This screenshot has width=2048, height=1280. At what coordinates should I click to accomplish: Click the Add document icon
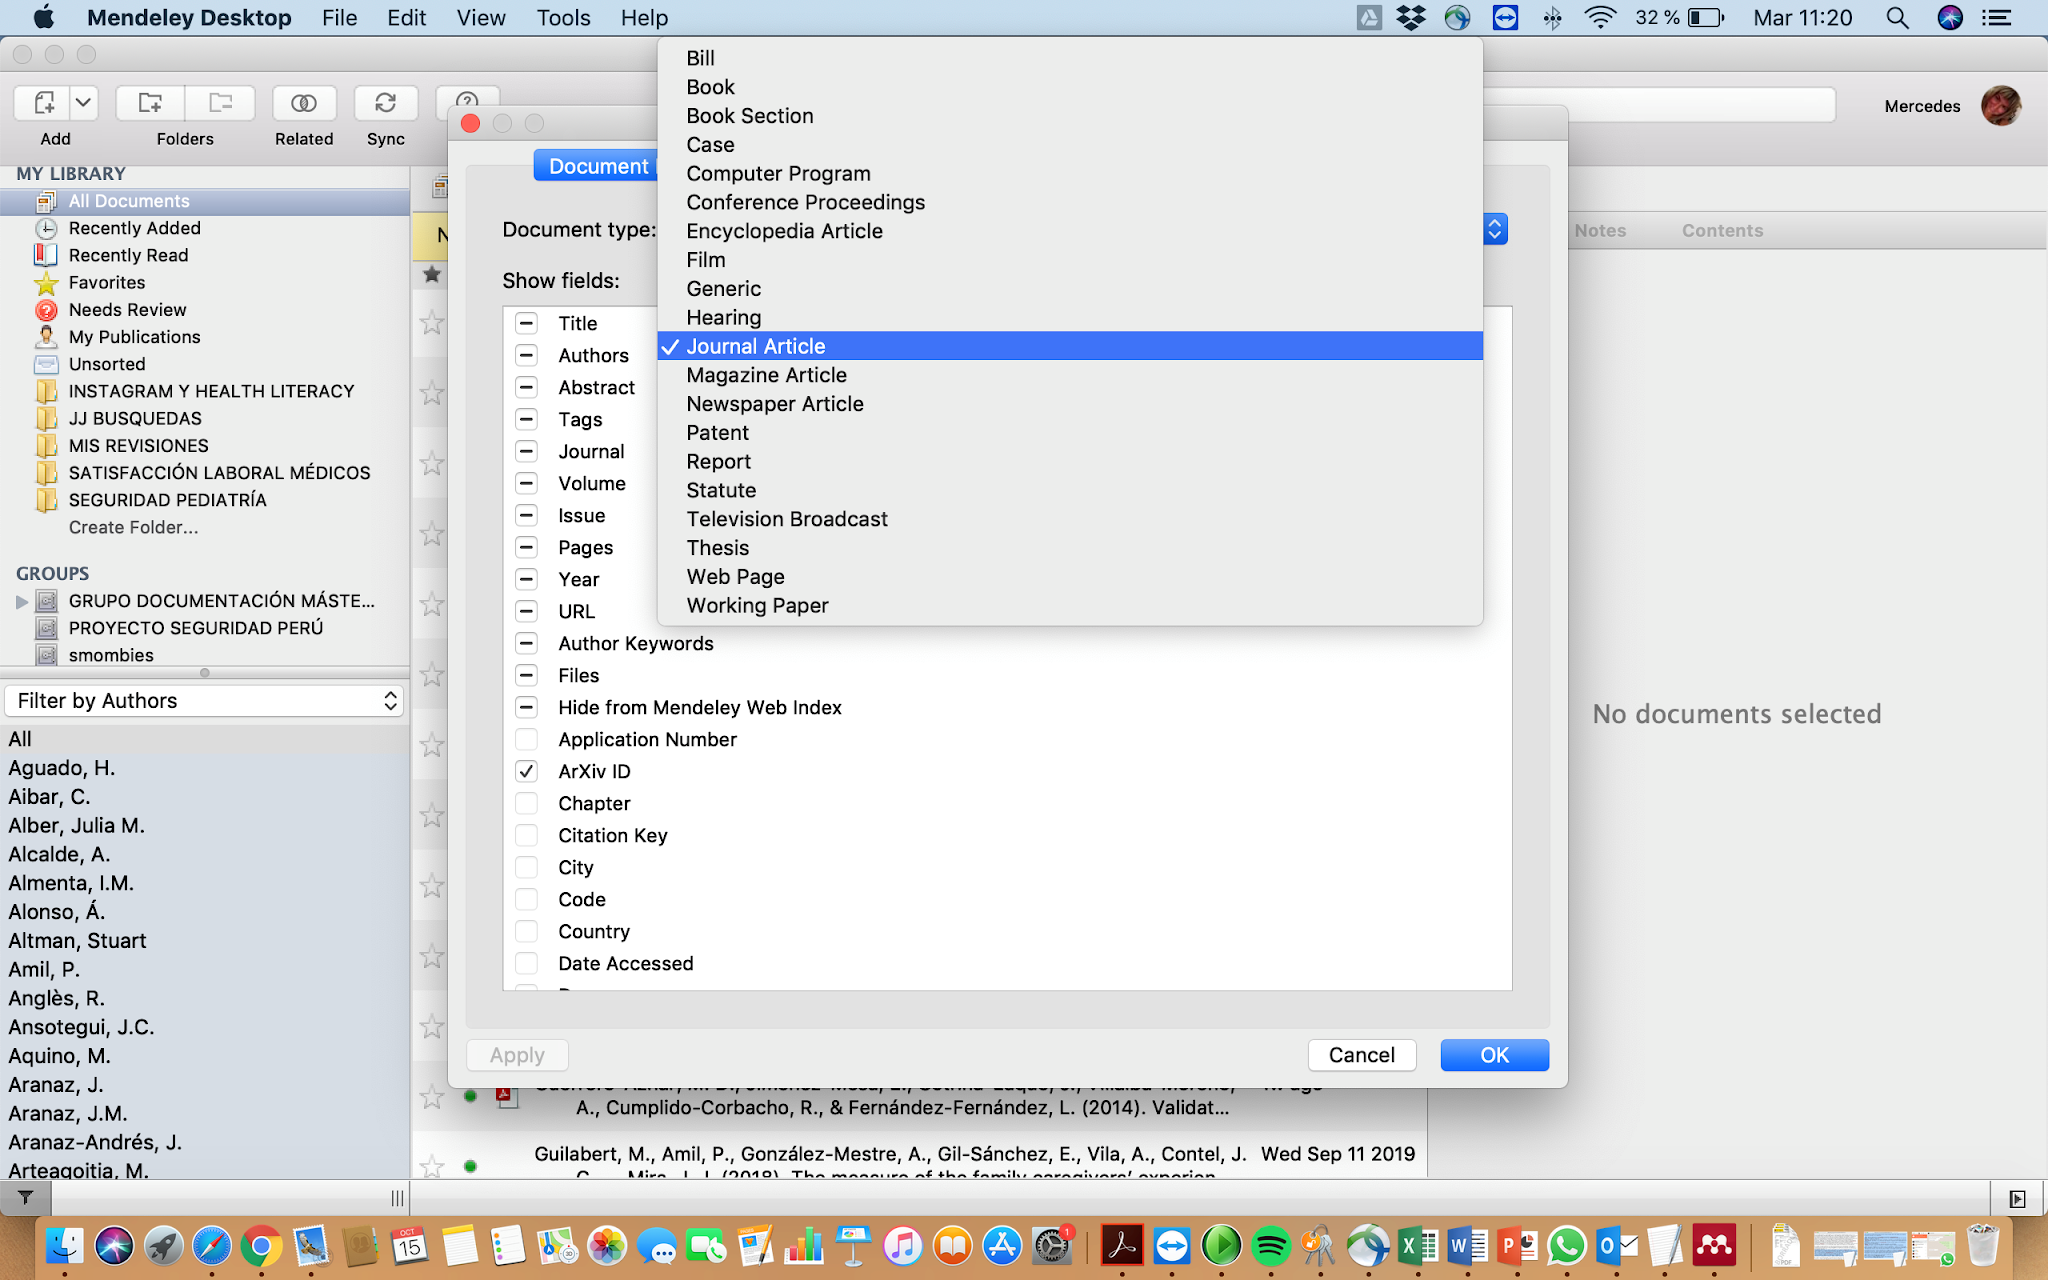pyautogui.click(x=44, y=103)
